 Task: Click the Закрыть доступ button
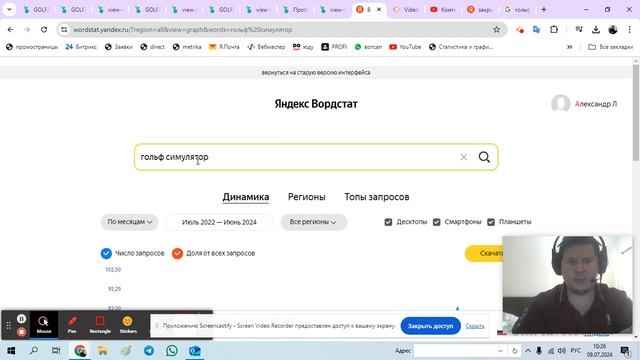click(x=430, y=326)
